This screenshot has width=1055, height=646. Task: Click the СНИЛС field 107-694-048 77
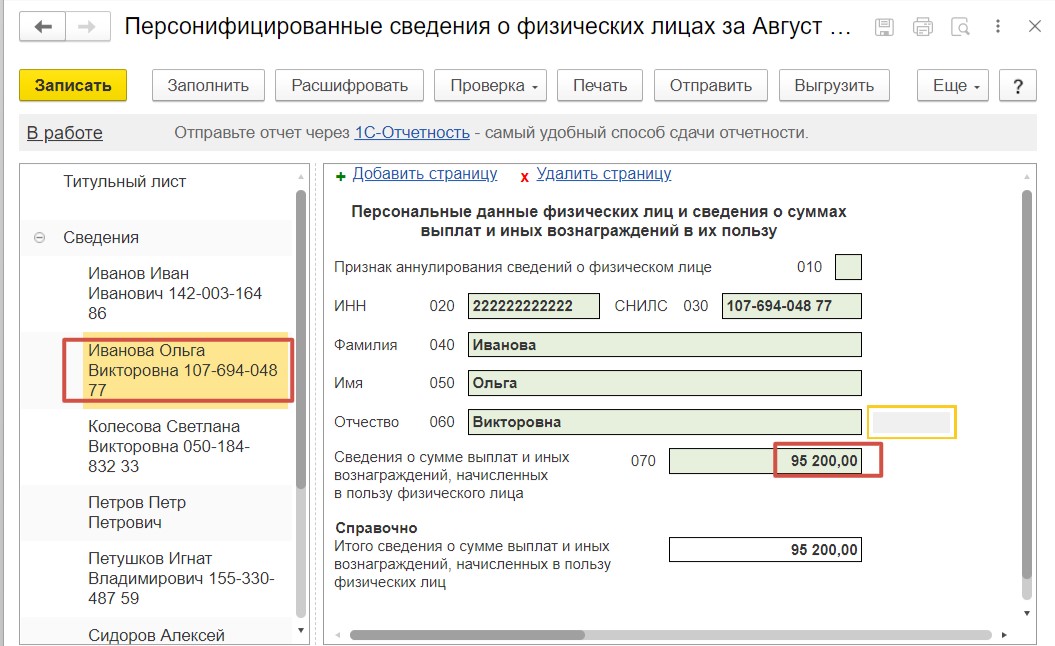pyautogui.click(x=791, y=306)
